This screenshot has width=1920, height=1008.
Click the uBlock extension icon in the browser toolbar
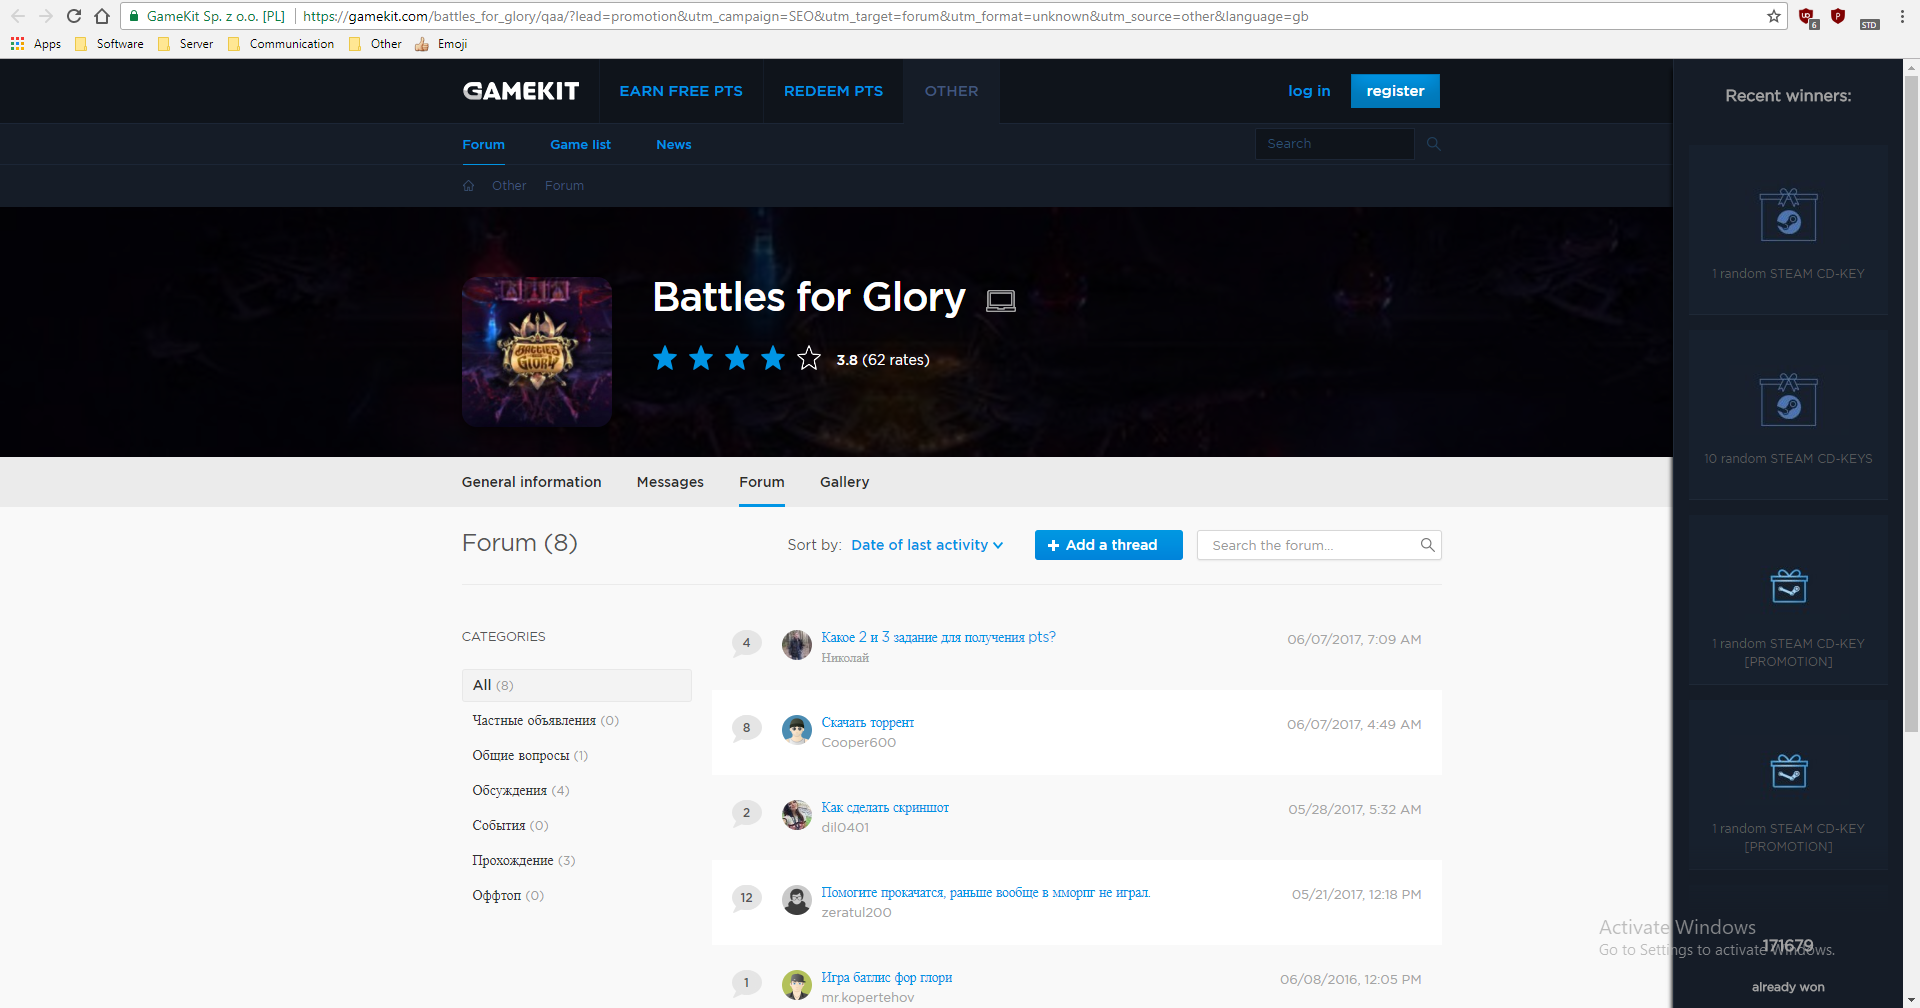pos(1806,16)
